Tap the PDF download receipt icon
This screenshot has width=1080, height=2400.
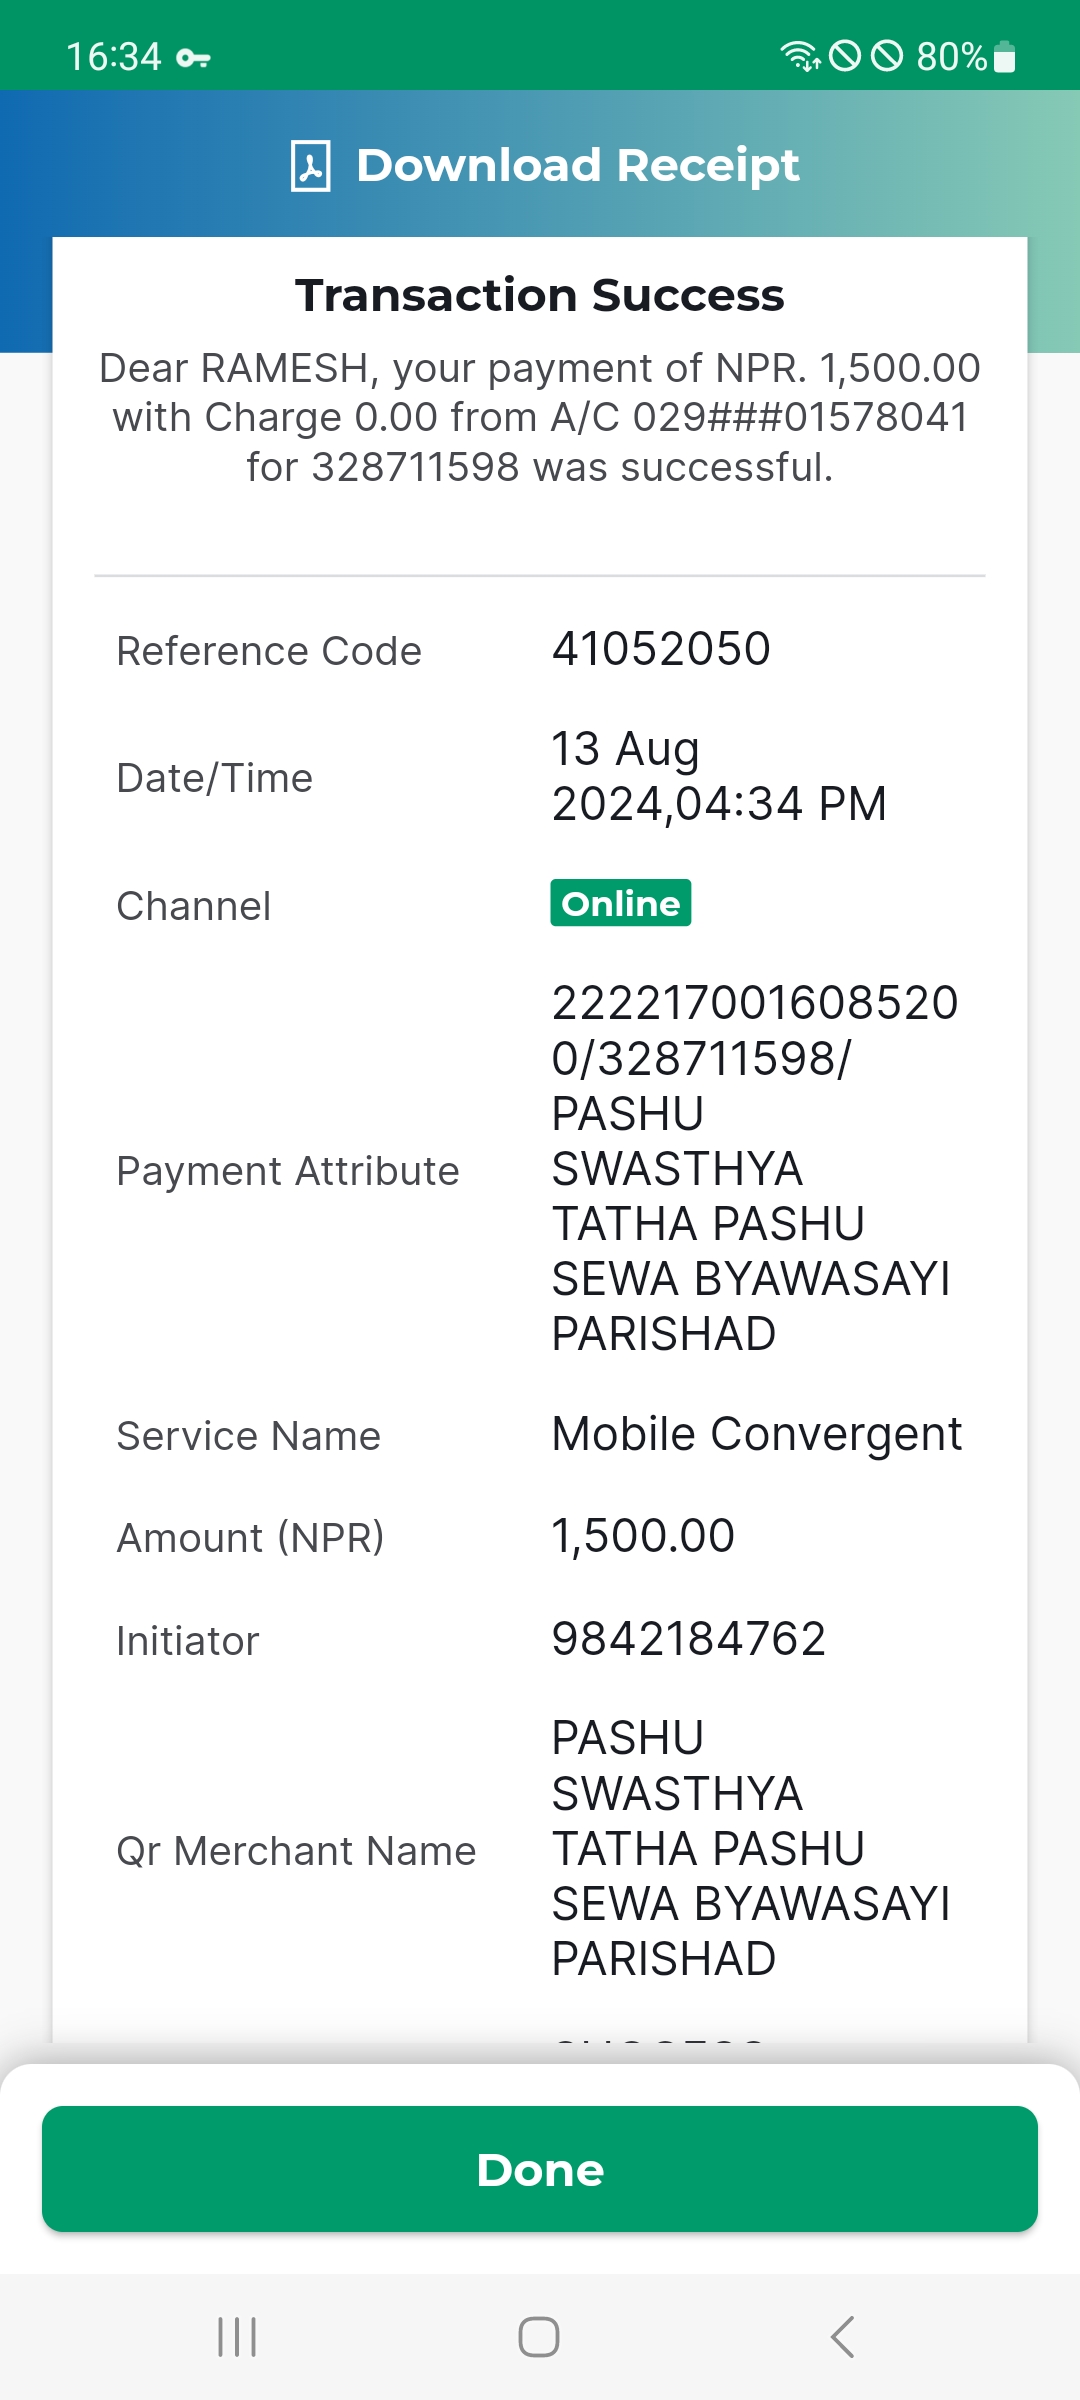[x=311, y=165]
